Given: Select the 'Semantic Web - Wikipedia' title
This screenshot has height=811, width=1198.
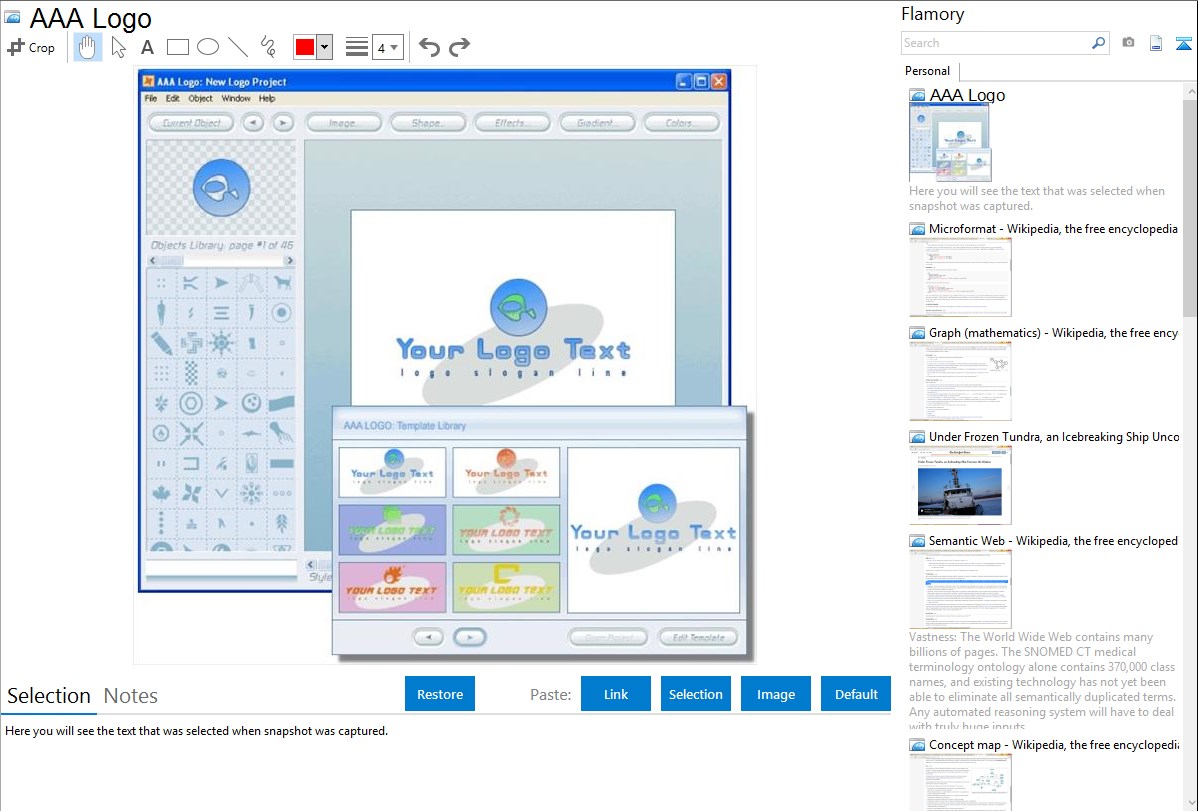Looking at the screenshot, I should click(x=1054, y=541).
